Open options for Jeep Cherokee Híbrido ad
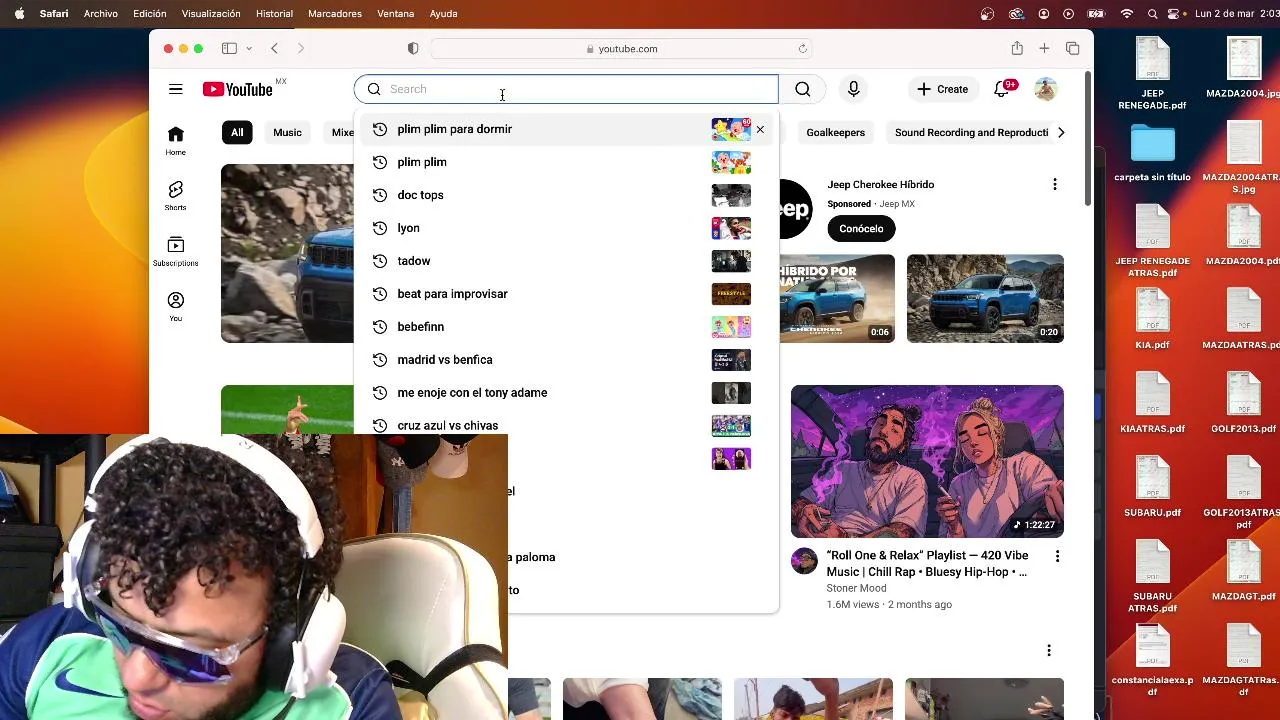 (x=1054, y=184)
